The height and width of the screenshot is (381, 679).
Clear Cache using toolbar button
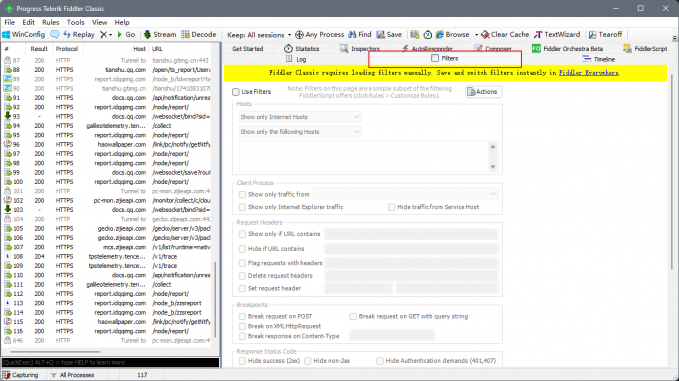tap(505, 35)
